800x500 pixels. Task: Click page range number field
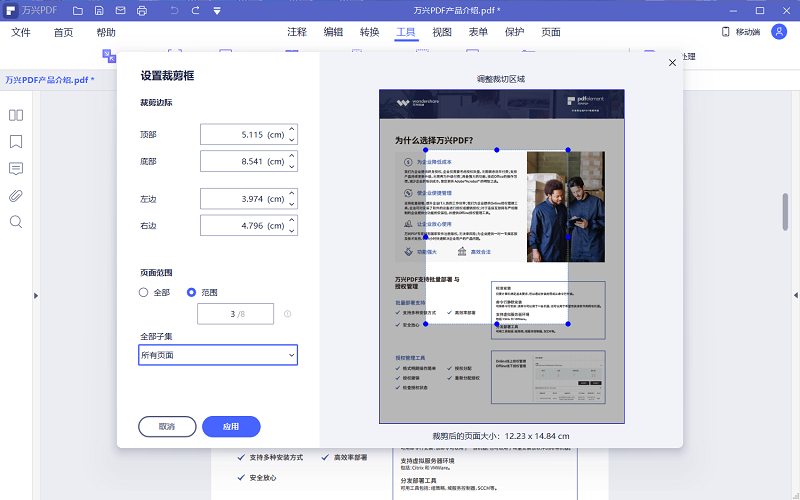[x=235, y=314]
